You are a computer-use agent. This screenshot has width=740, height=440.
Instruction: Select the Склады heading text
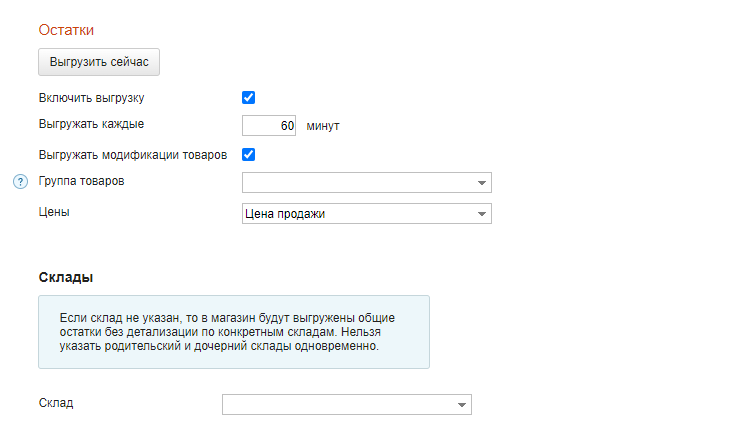[x=66, y=277]
